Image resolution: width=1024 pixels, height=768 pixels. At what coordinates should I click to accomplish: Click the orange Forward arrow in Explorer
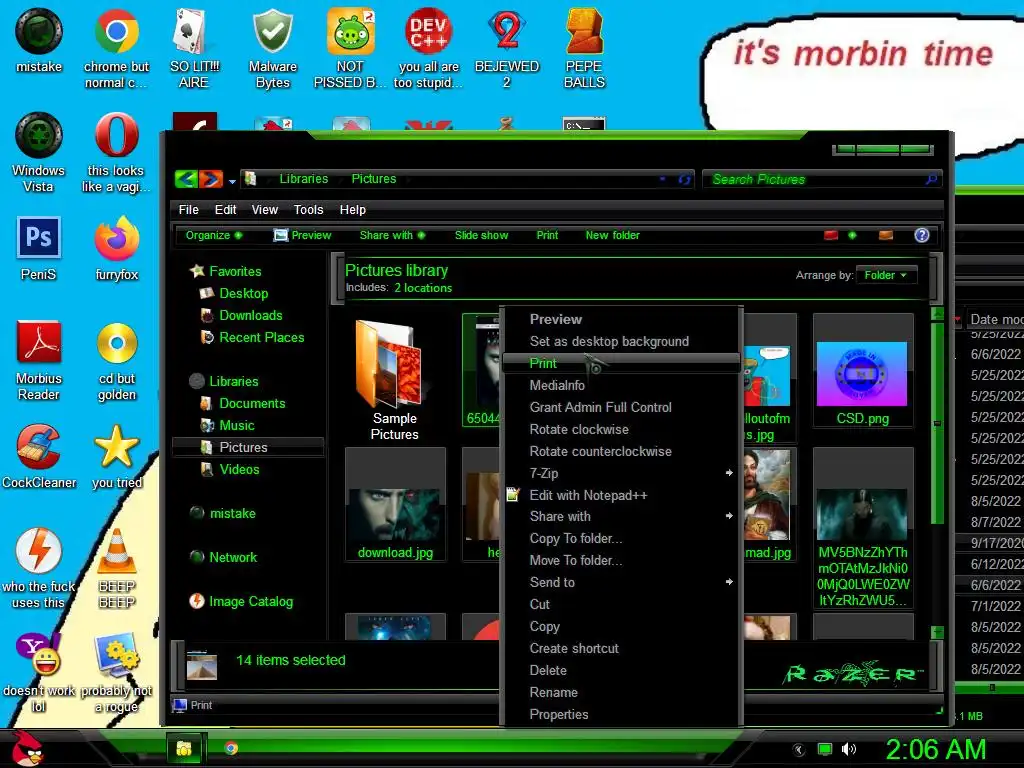coord(211,178)
